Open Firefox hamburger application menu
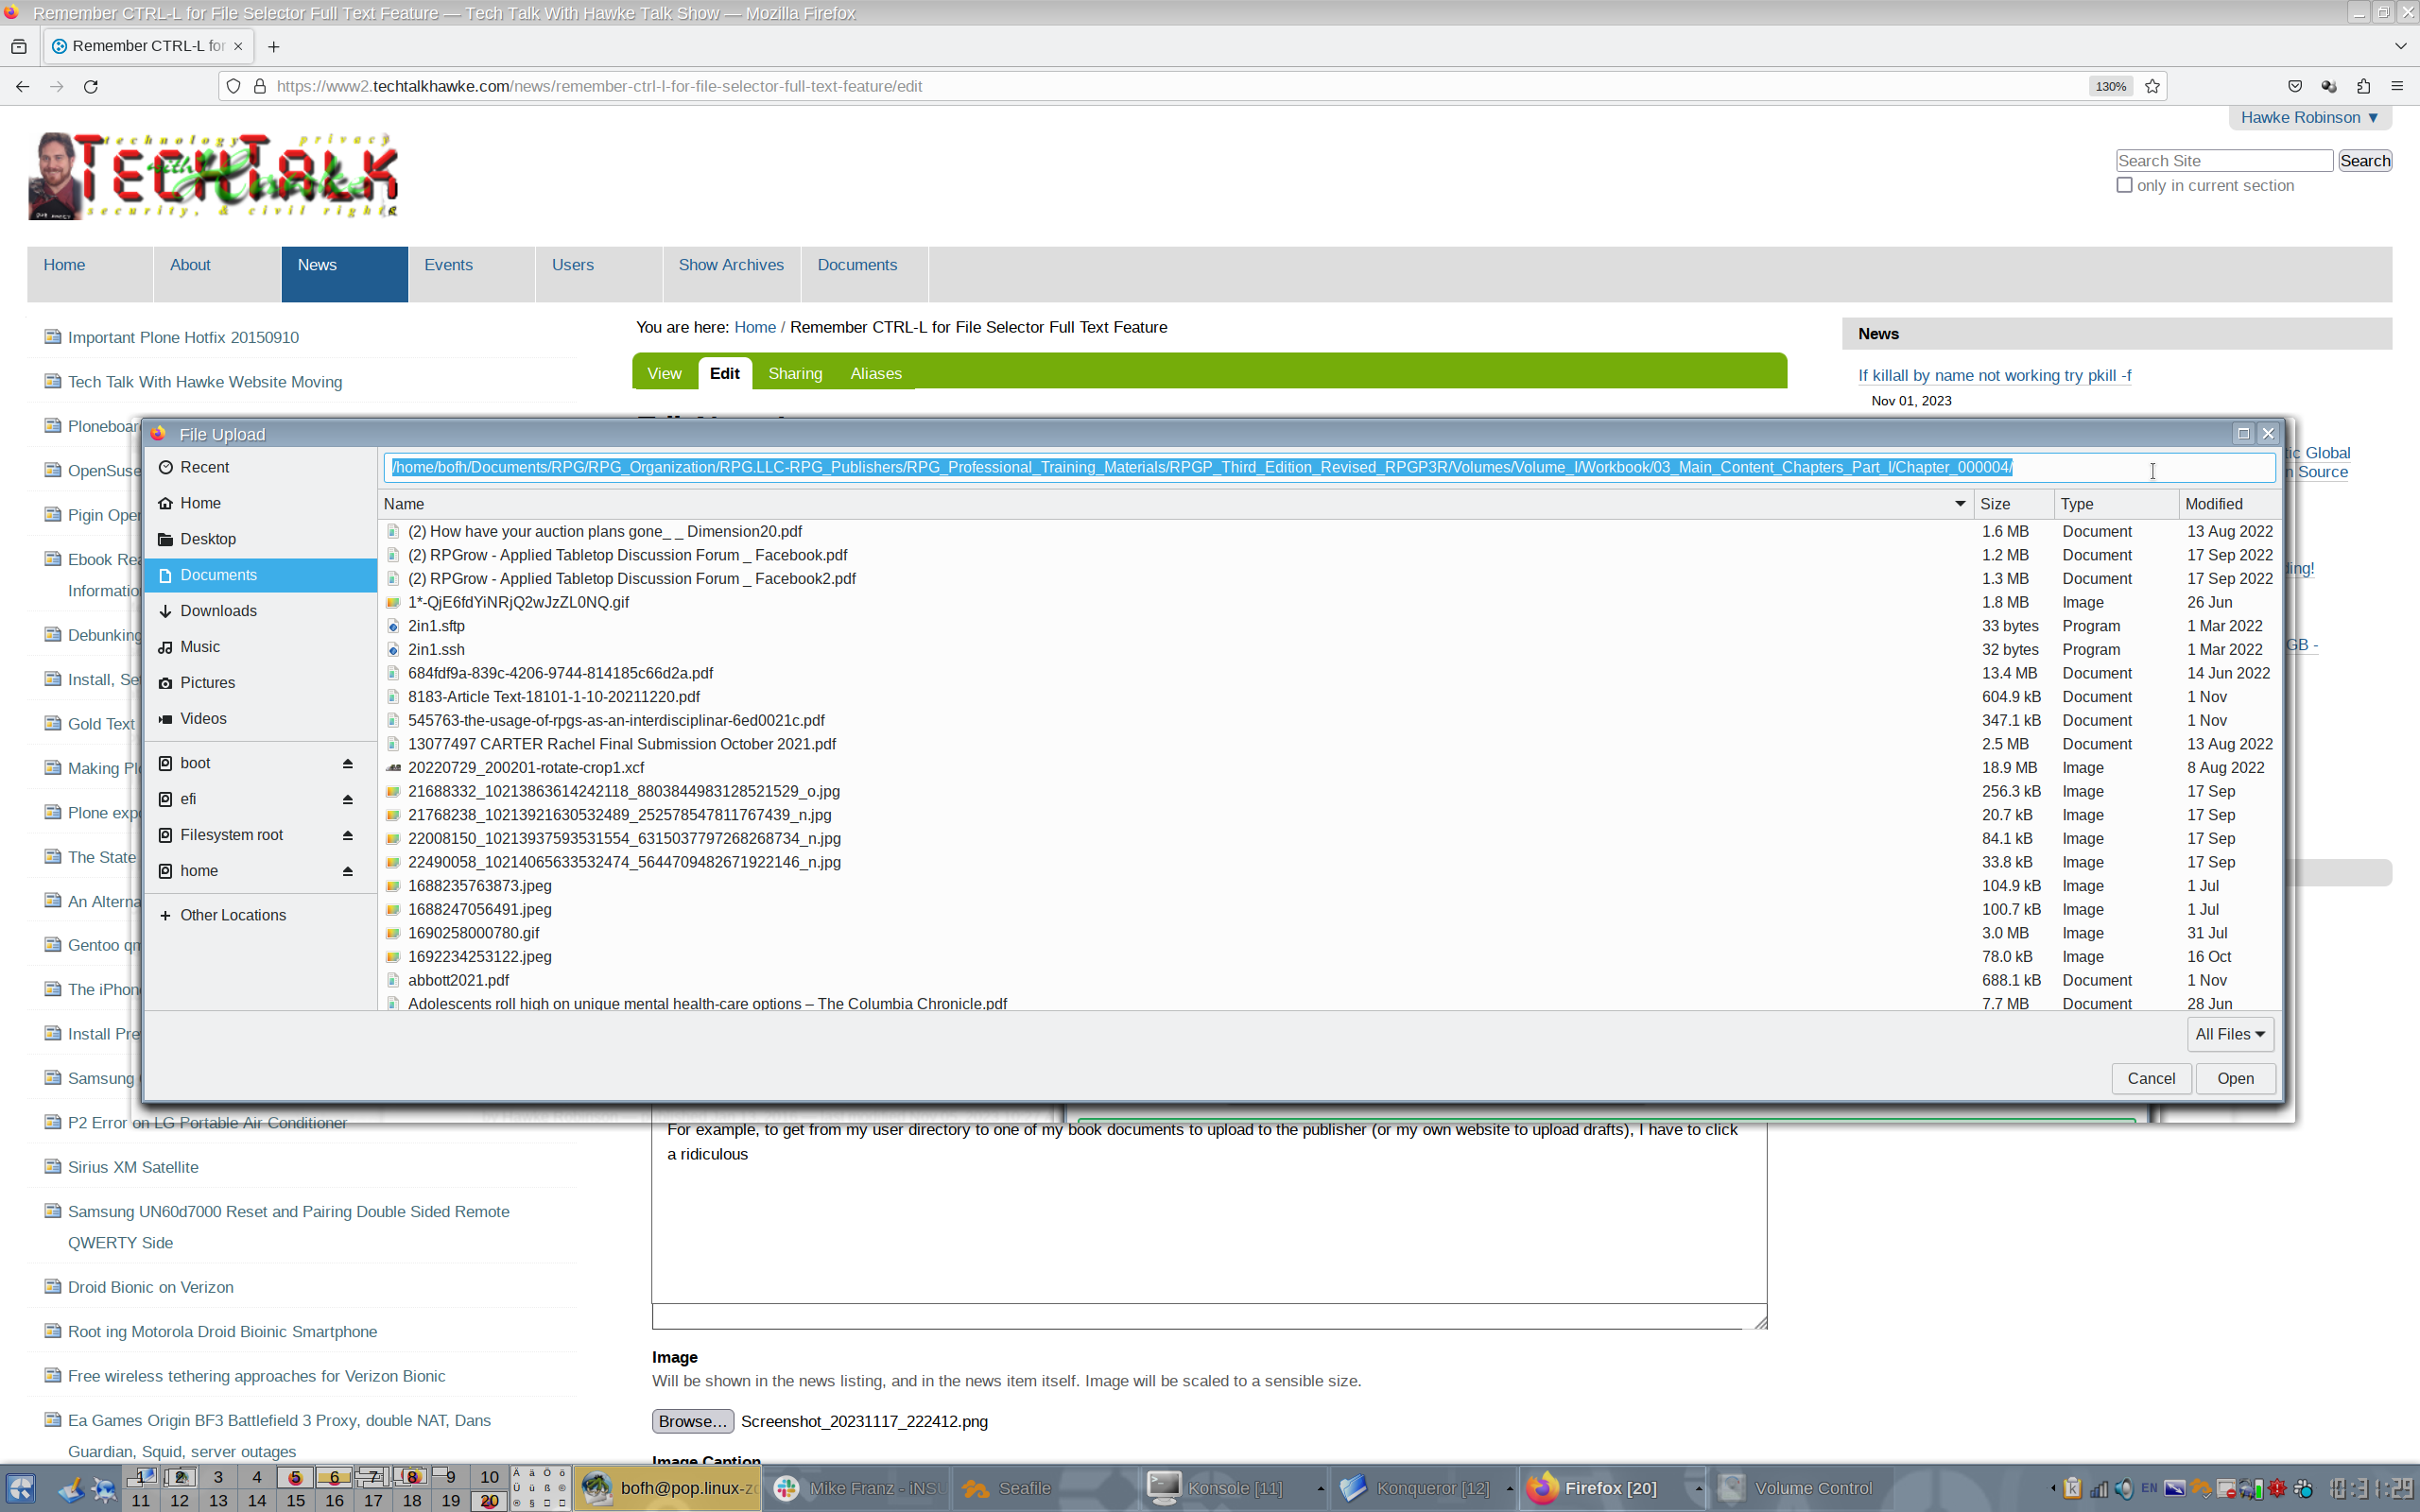Screen dimensions: 2420x1512 tap(2397, 86)
